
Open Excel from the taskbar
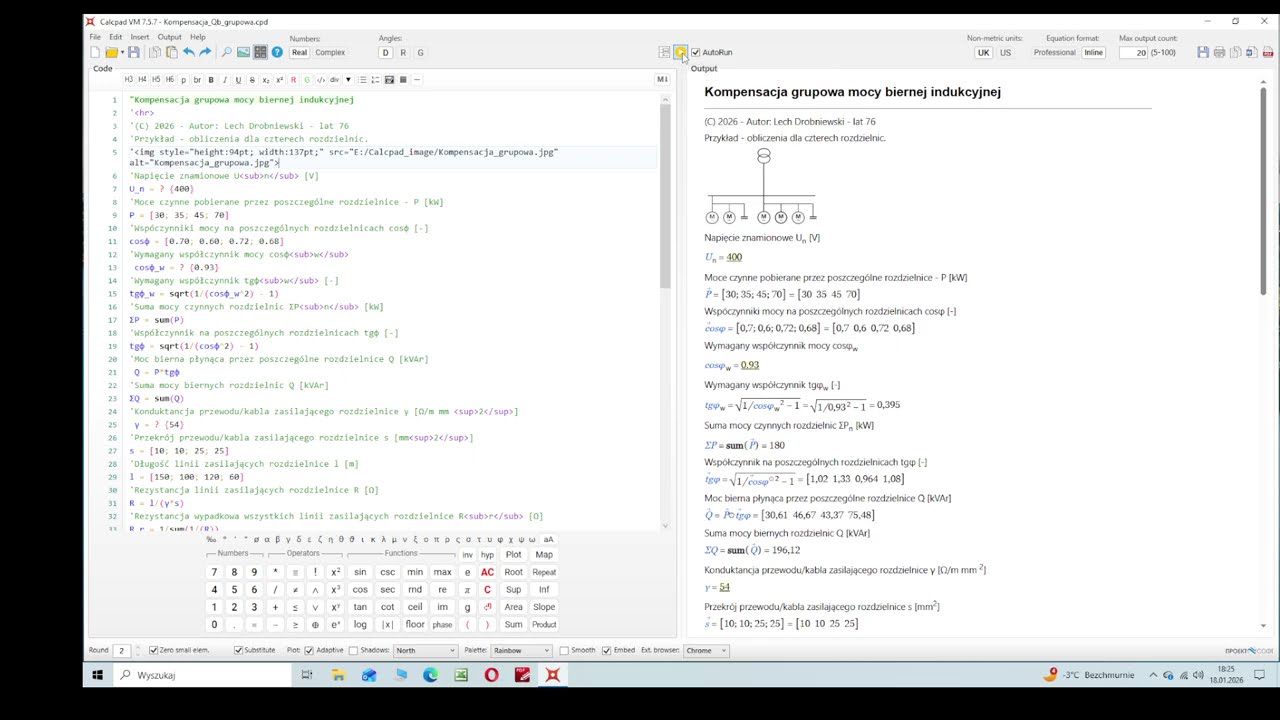460,675
